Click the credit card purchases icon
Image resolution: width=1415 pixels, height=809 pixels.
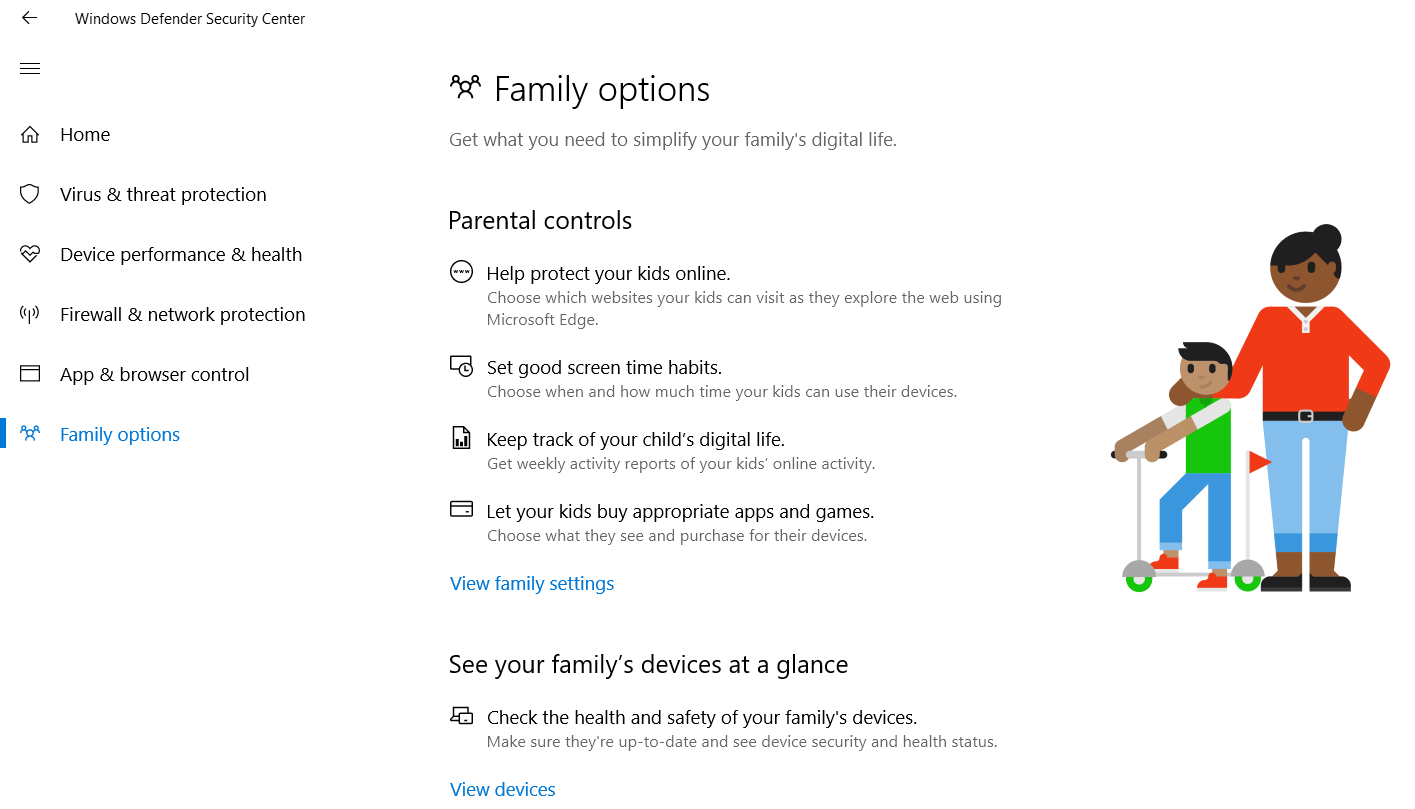[x=461, y=509]
